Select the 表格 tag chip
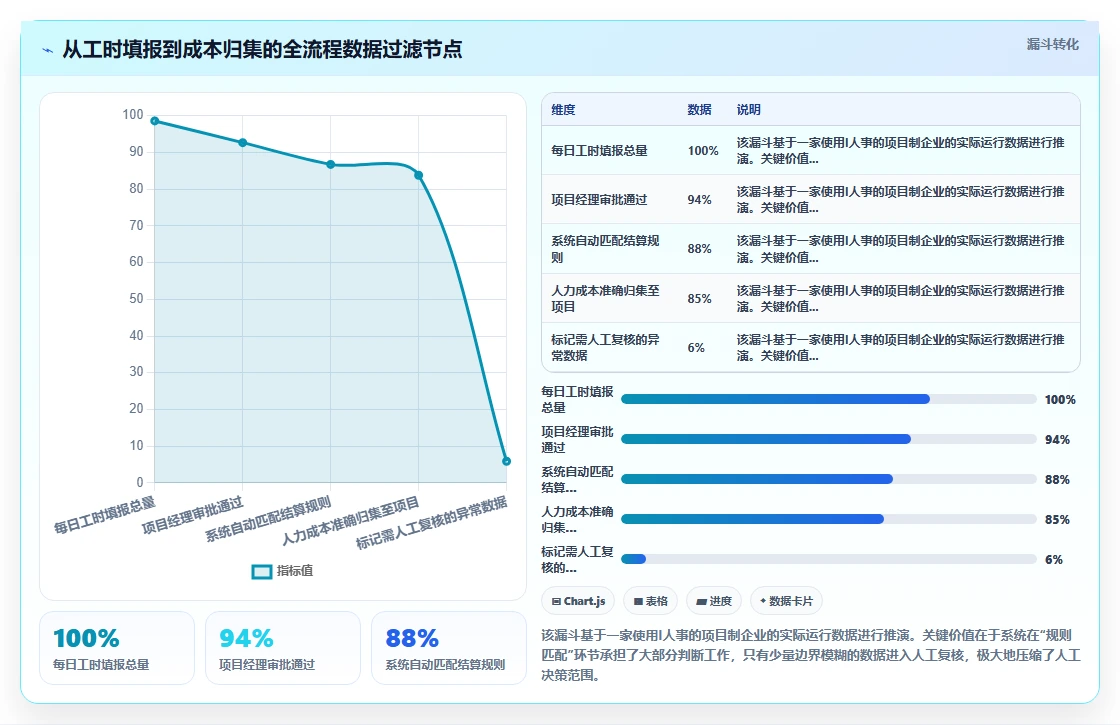This screenshot has width=1120, height=725. [651, 601]
